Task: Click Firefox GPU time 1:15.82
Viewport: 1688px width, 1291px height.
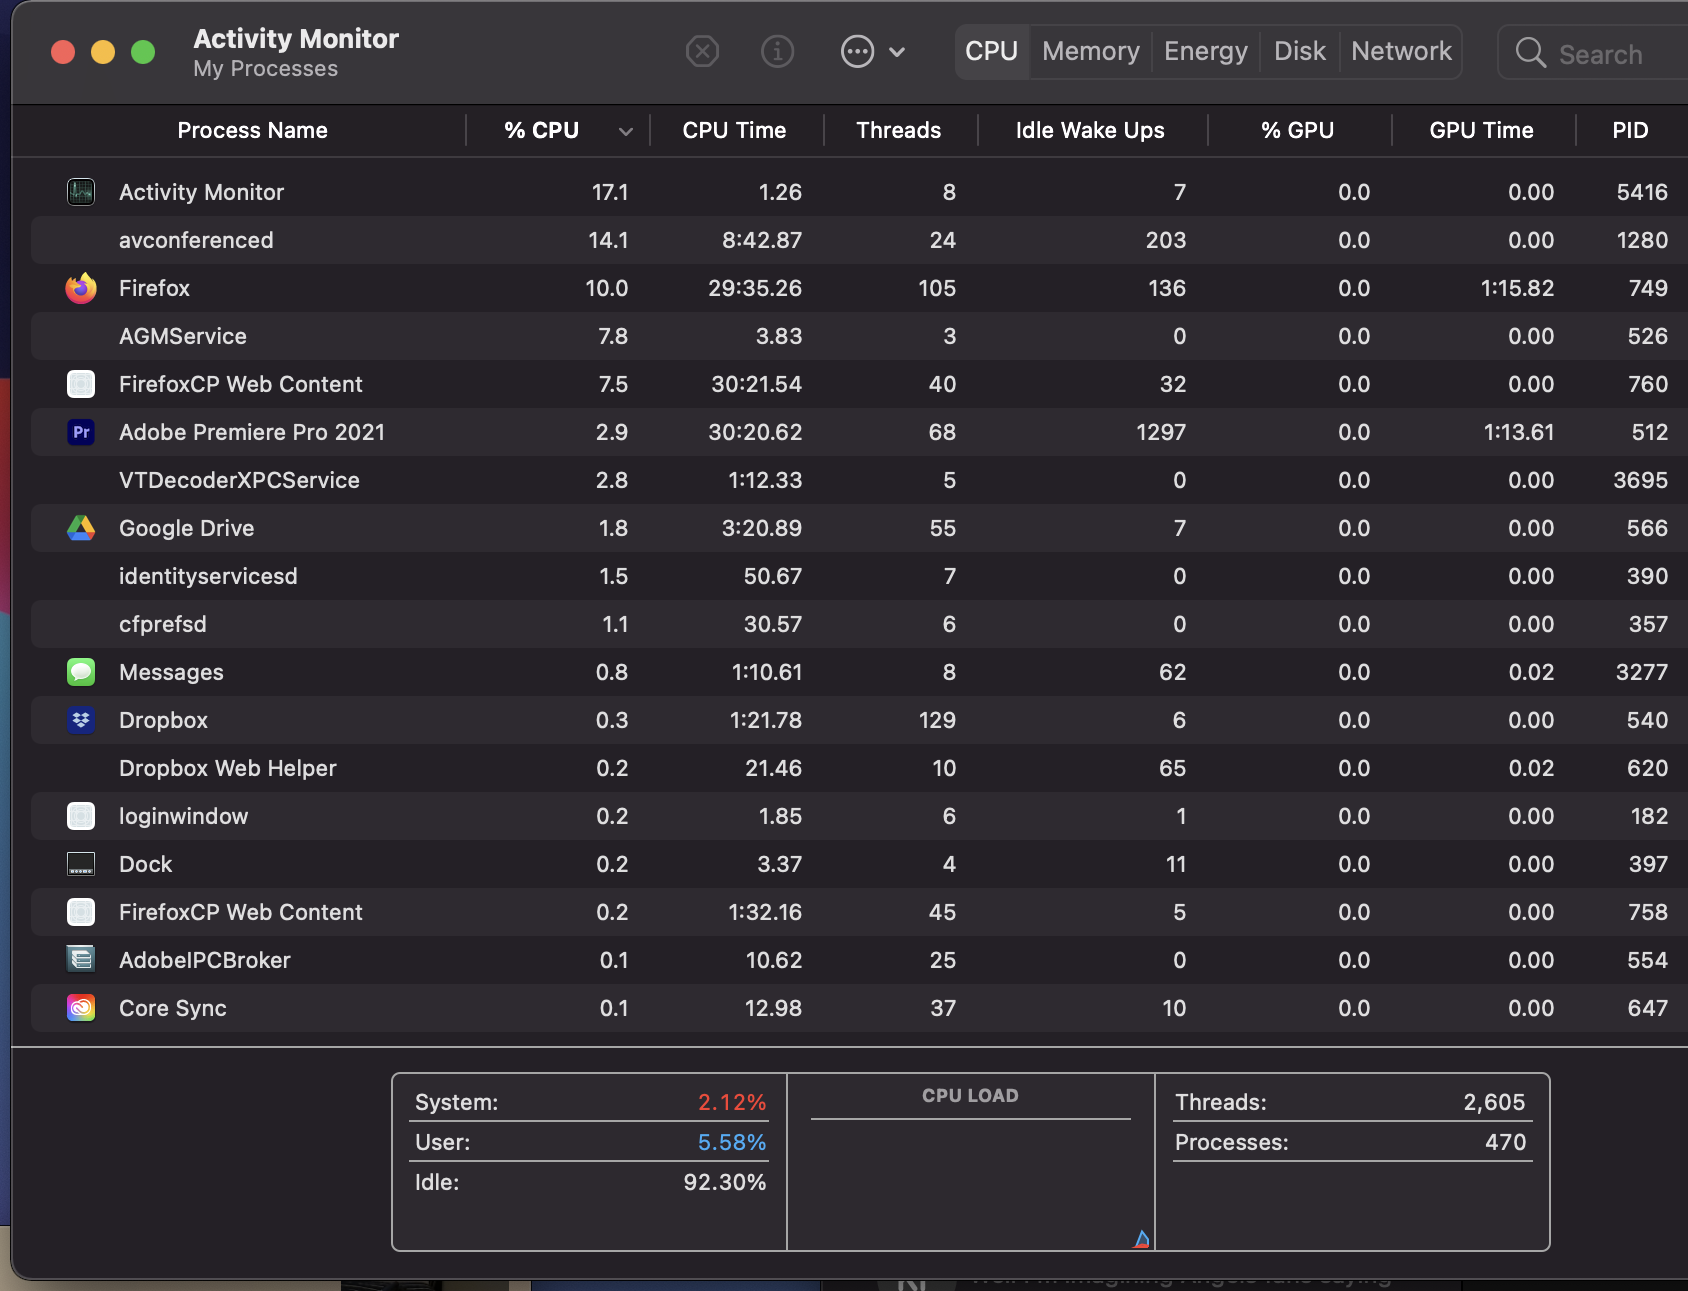Action: click(1517, 288)
